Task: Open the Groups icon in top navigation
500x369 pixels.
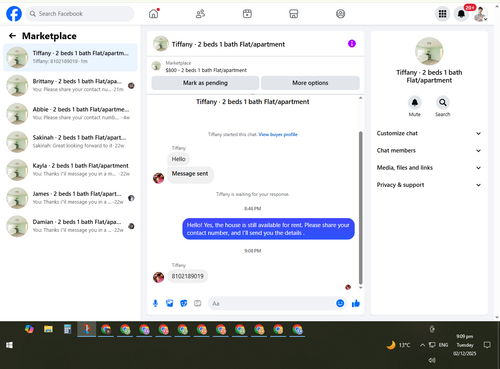Action: point(340,14)
